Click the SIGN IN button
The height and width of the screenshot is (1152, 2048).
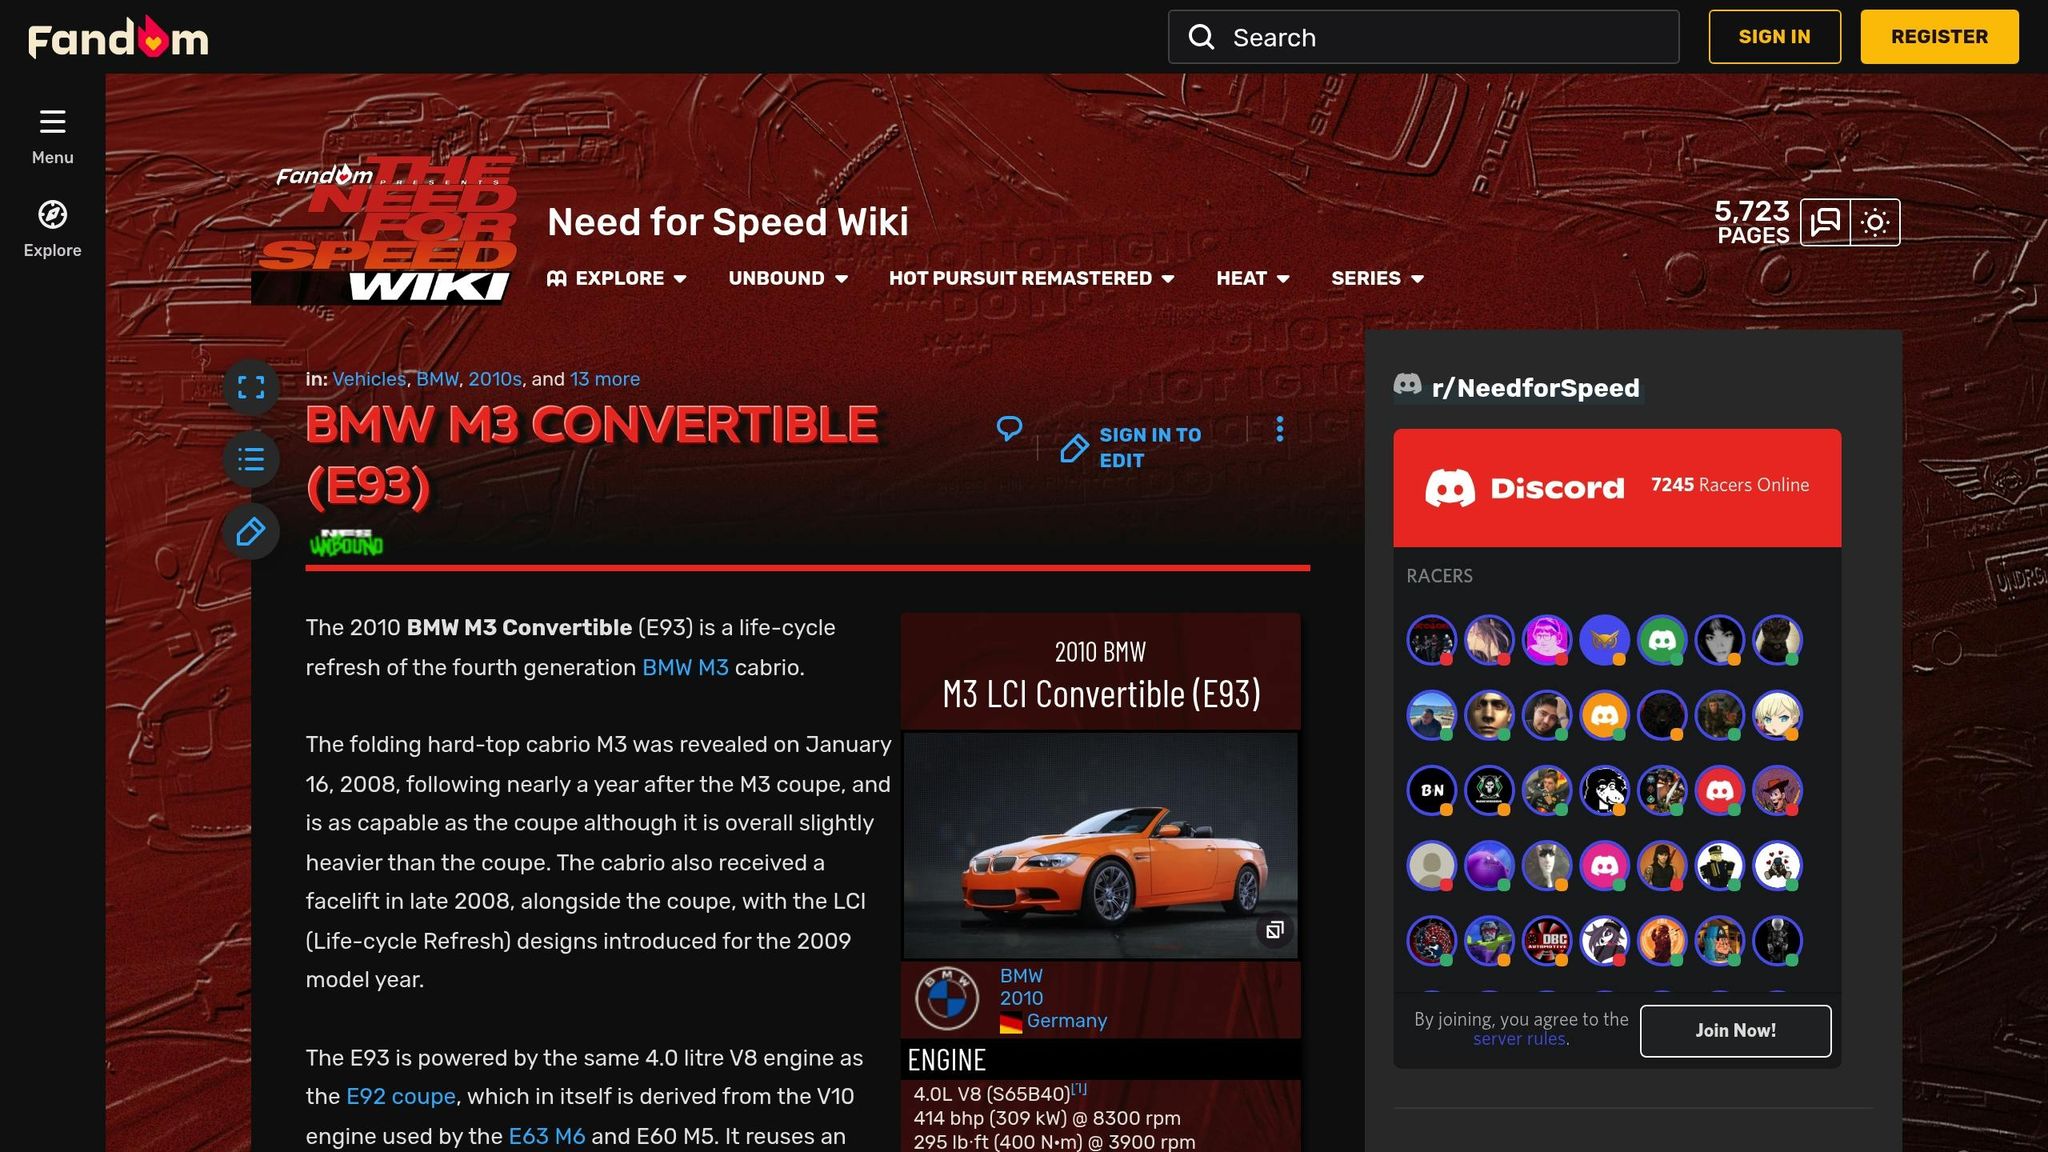(1774, 37)
